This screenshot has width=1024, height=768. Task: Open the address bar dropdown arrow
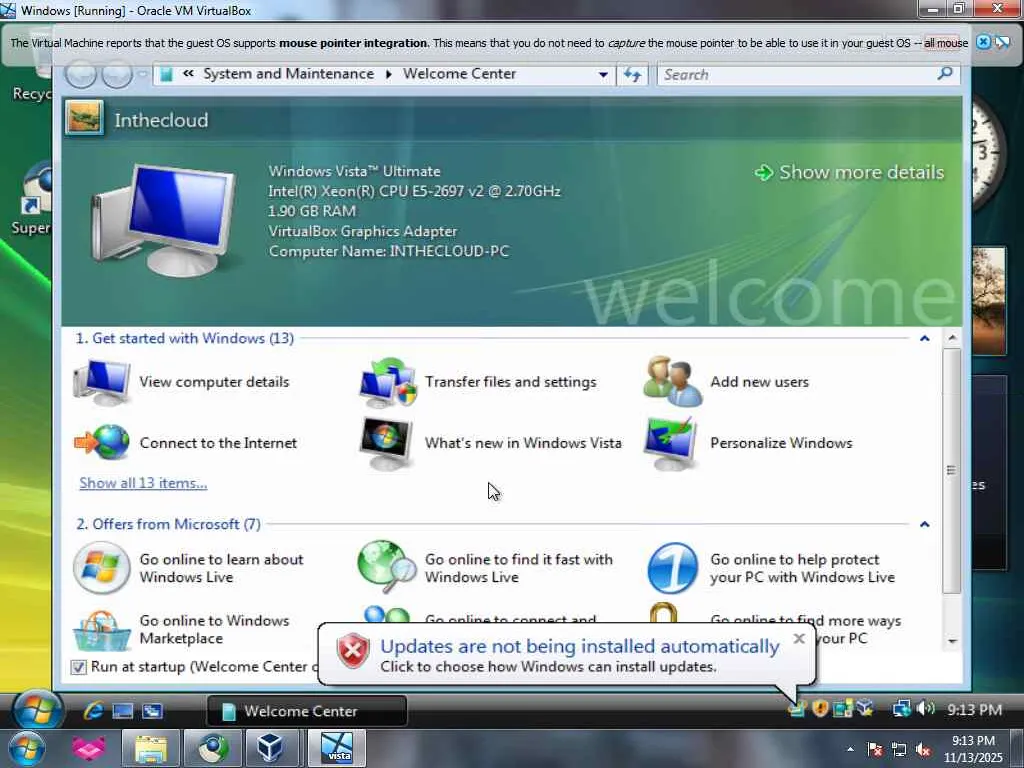[603, 74]
